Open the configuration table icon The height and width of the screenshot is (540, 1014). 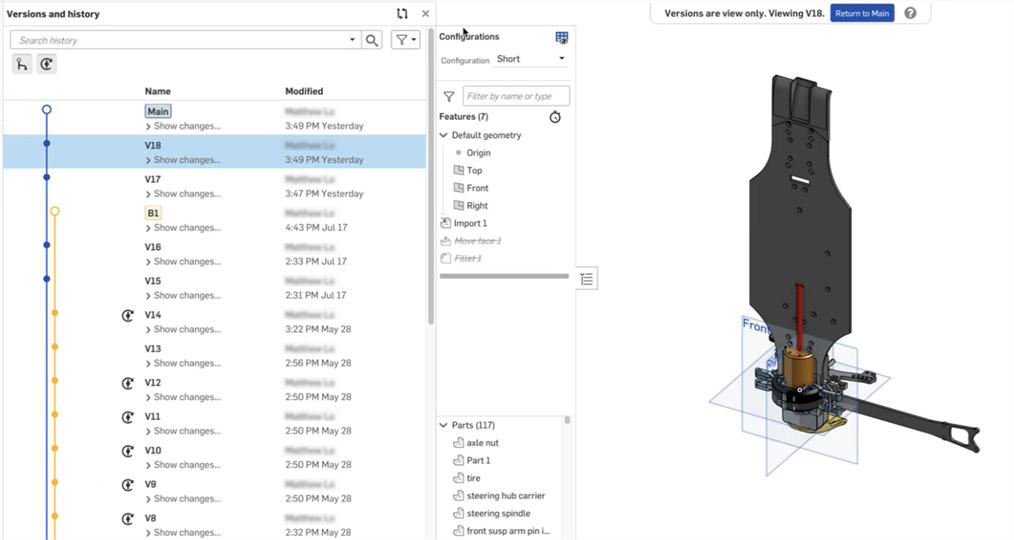562,37
